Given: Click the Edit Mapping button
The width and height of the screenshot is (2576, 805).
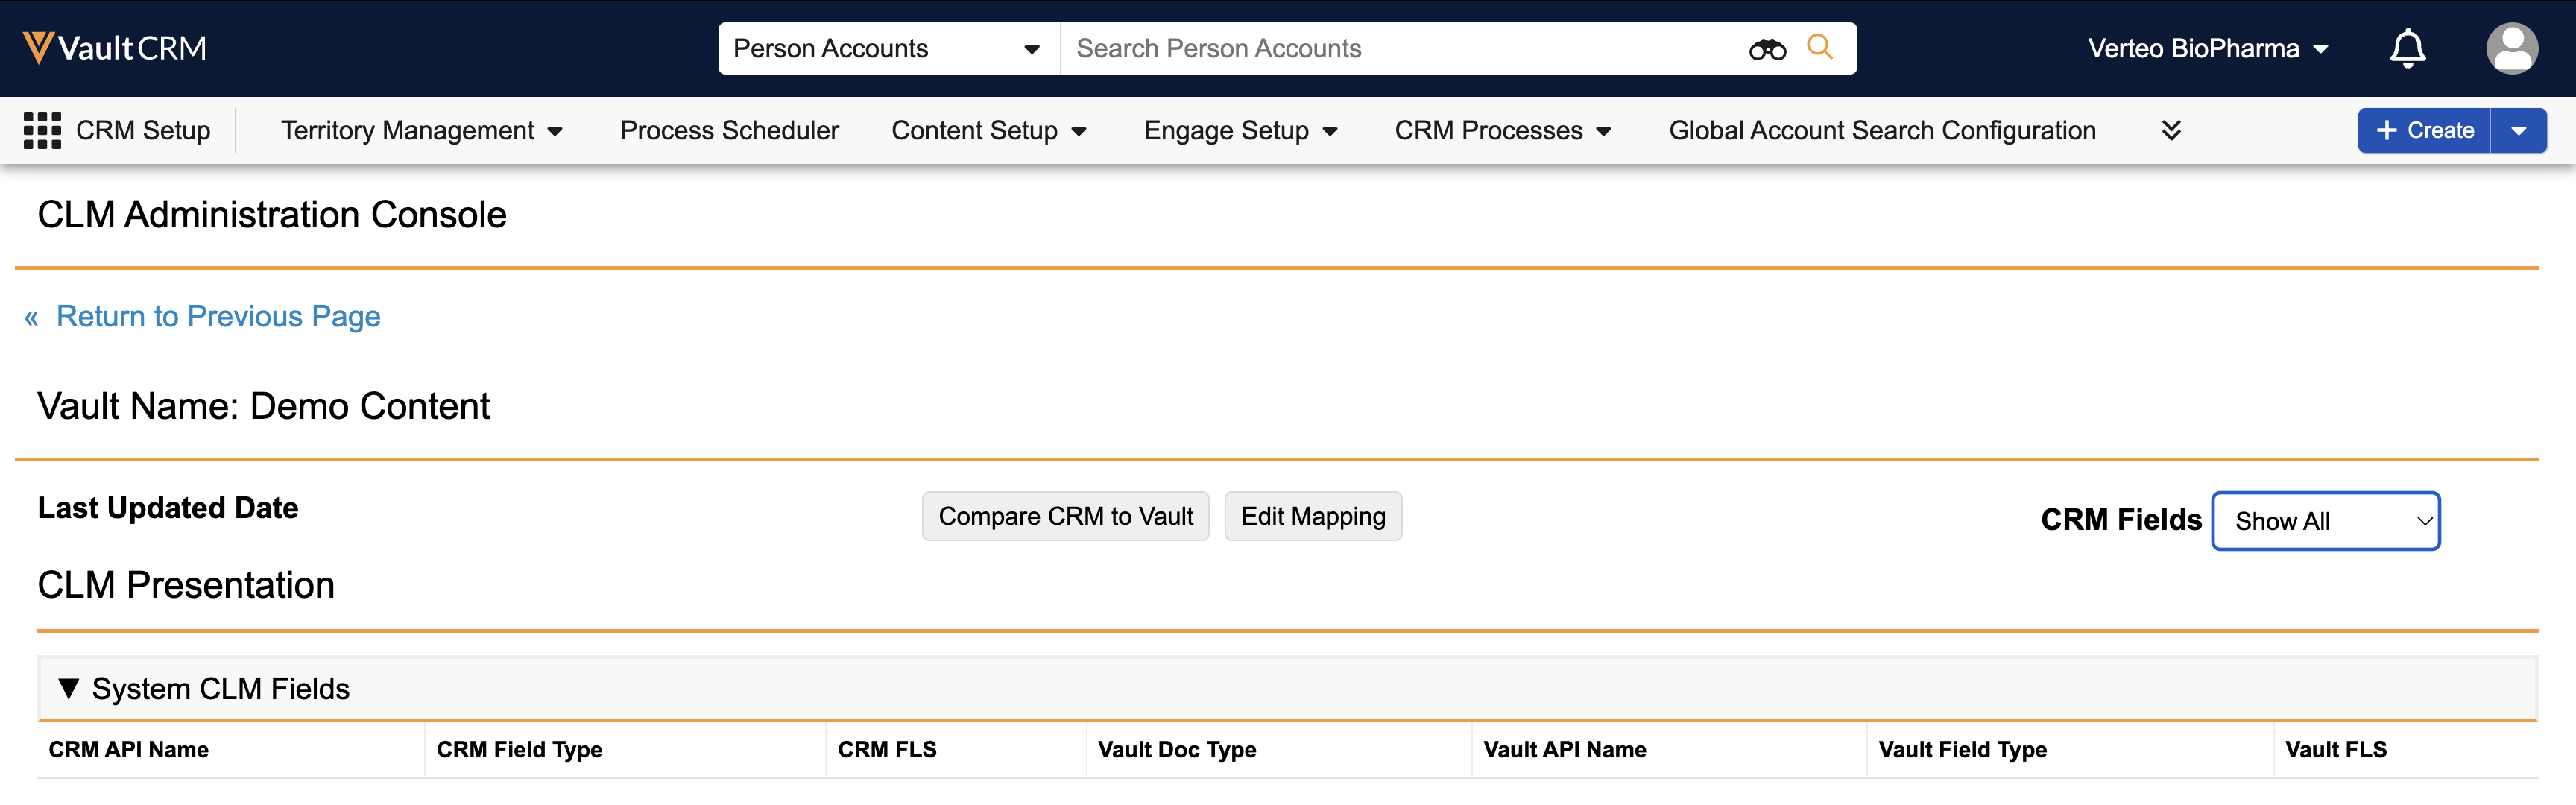Looking at the screenshot, I should [1312, 516].
